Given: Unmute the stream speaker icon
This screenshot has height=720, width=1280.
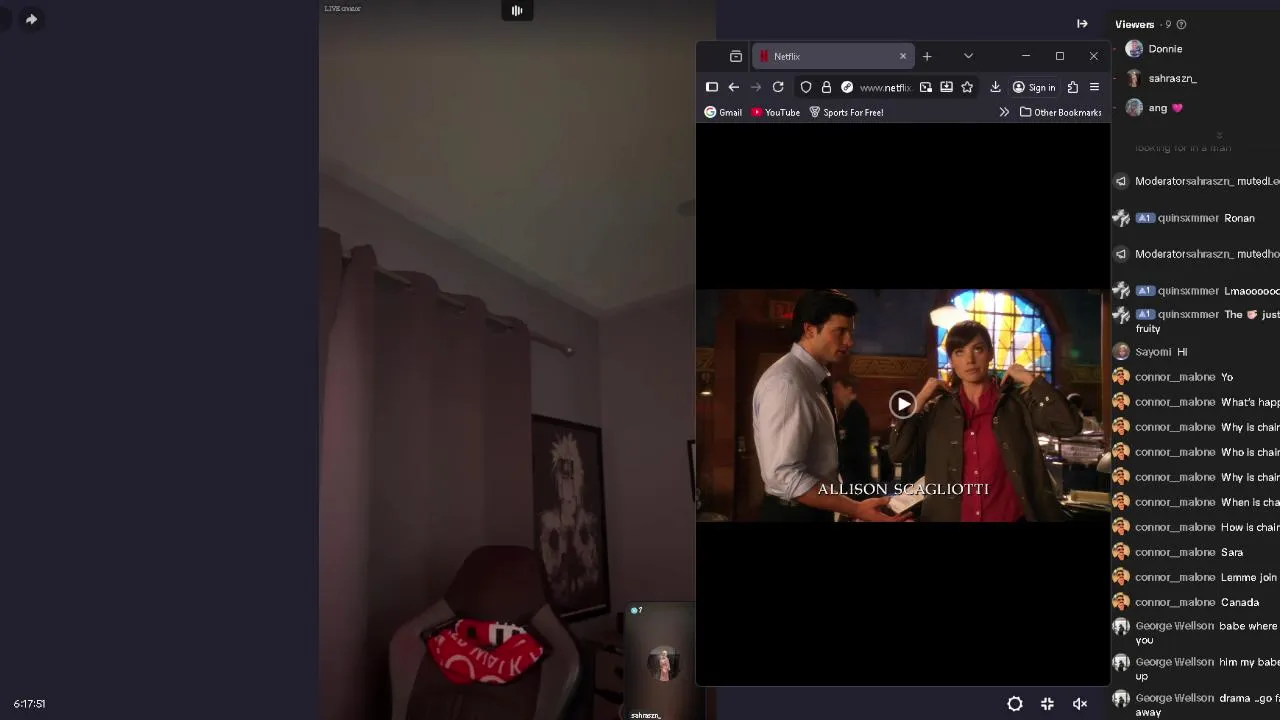Looking at the screenshot, I should 1080,704.
